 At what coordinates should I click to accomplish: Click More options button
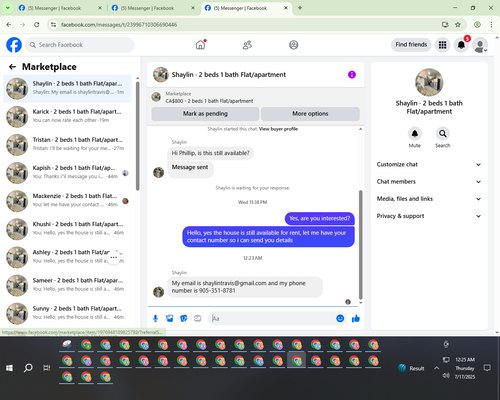(310, 114)
